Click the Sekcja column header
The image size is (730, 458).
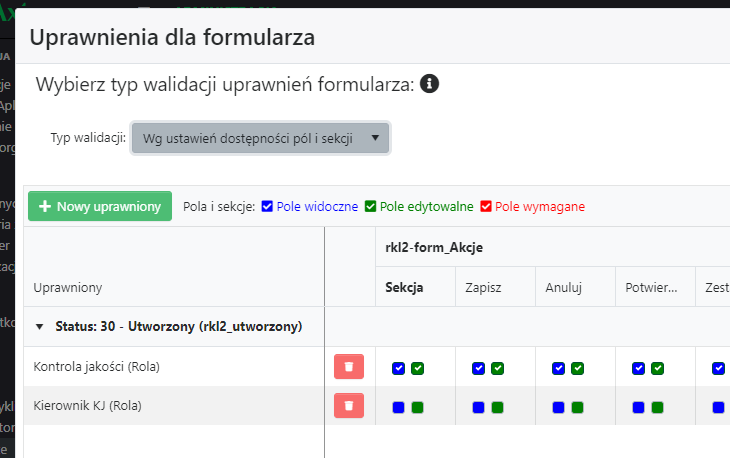pos(405,287)
